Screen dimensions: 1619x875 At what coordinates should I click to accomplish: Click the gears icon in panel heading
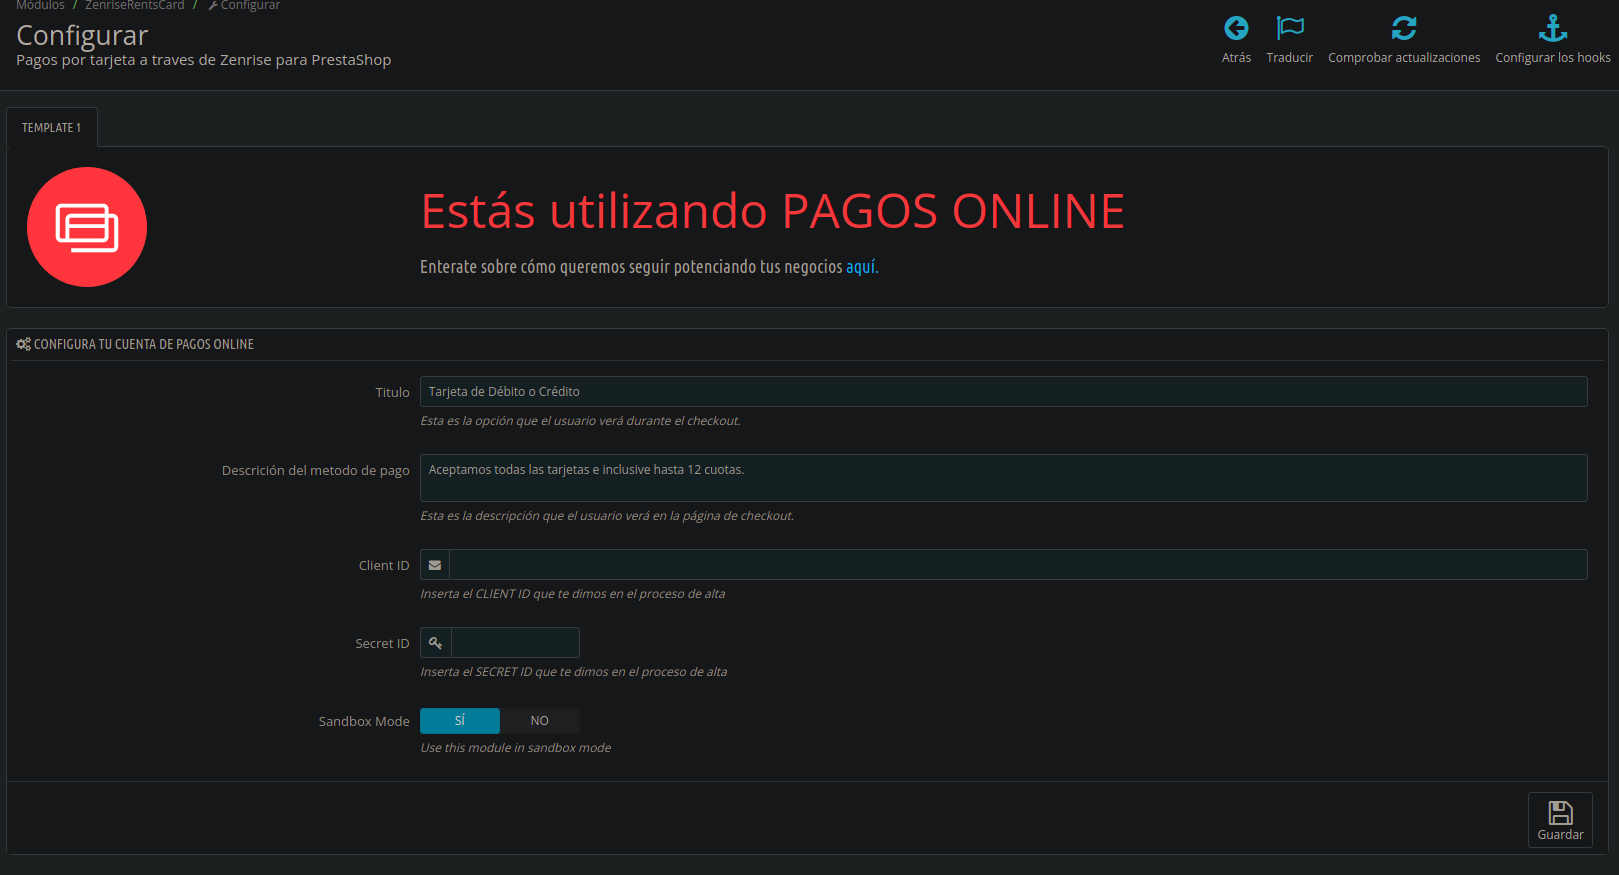pyautogui.click(x=23, y=344)
